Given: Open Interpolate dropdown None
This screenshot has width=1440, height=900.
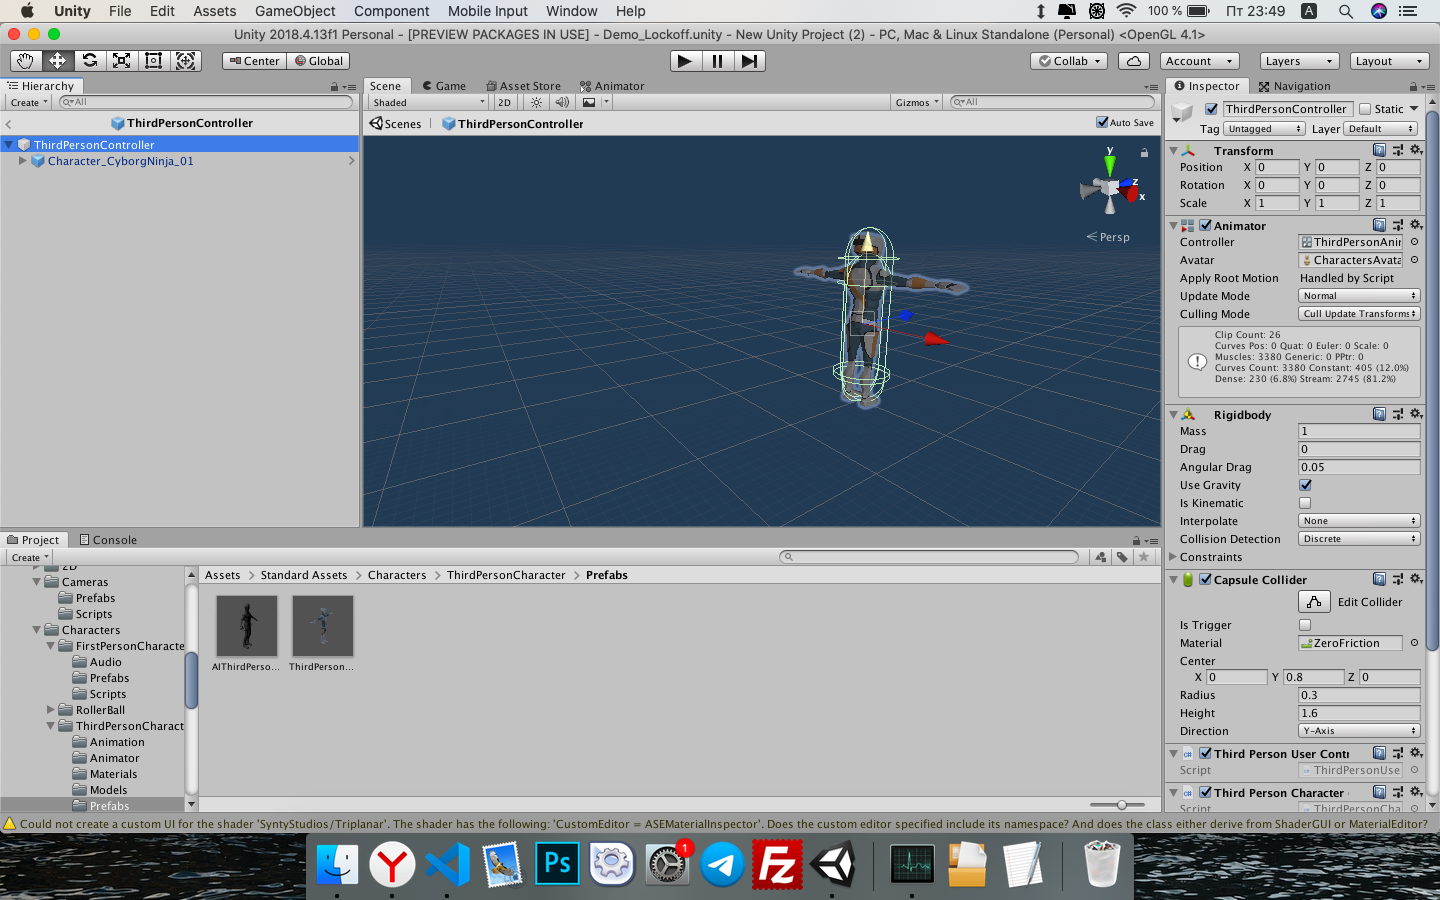Looking at the screenshot, I should [1359, 521].
